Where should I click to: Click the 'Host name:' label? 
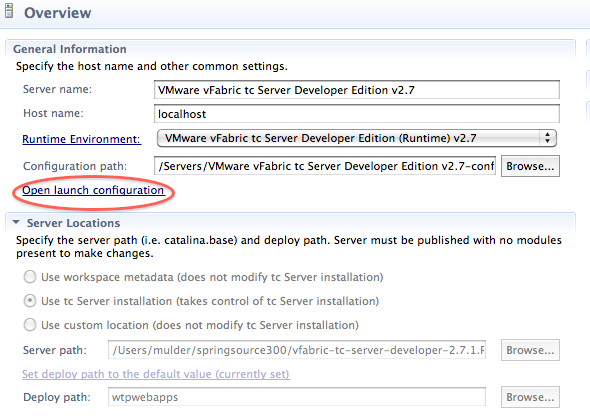pyautogui.click(x=53, y=113)
